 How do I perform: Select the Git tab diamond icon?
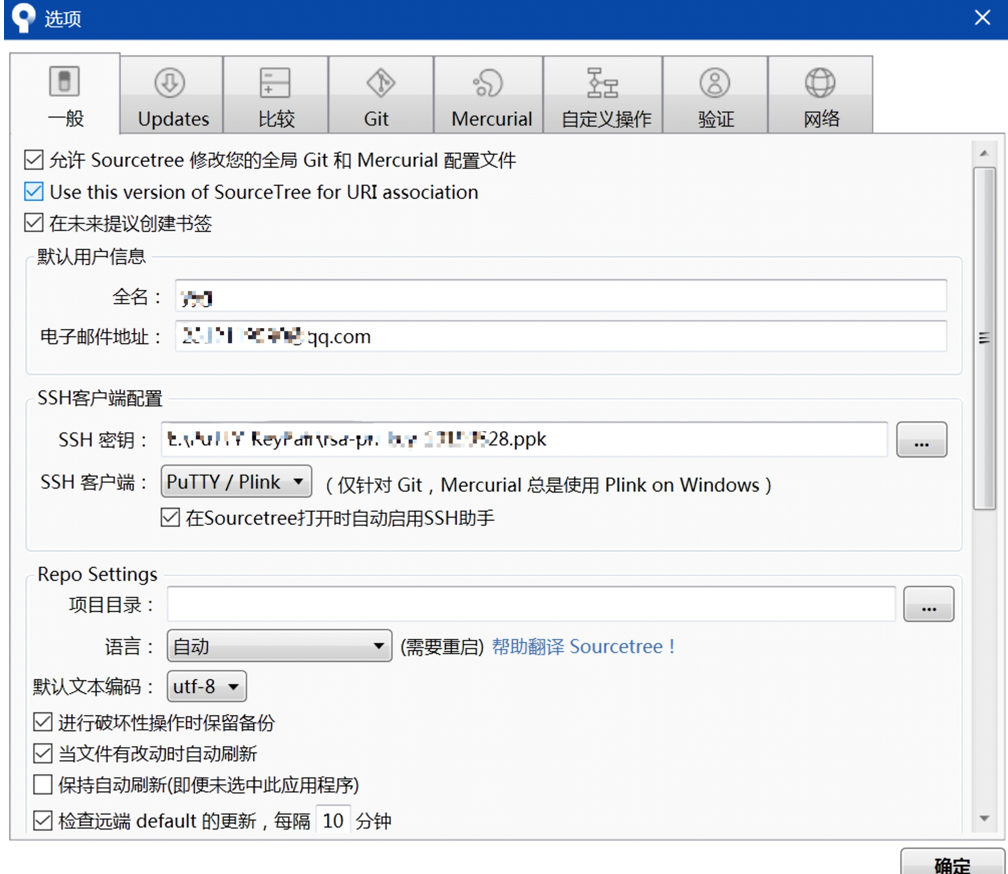coord(381,83)
